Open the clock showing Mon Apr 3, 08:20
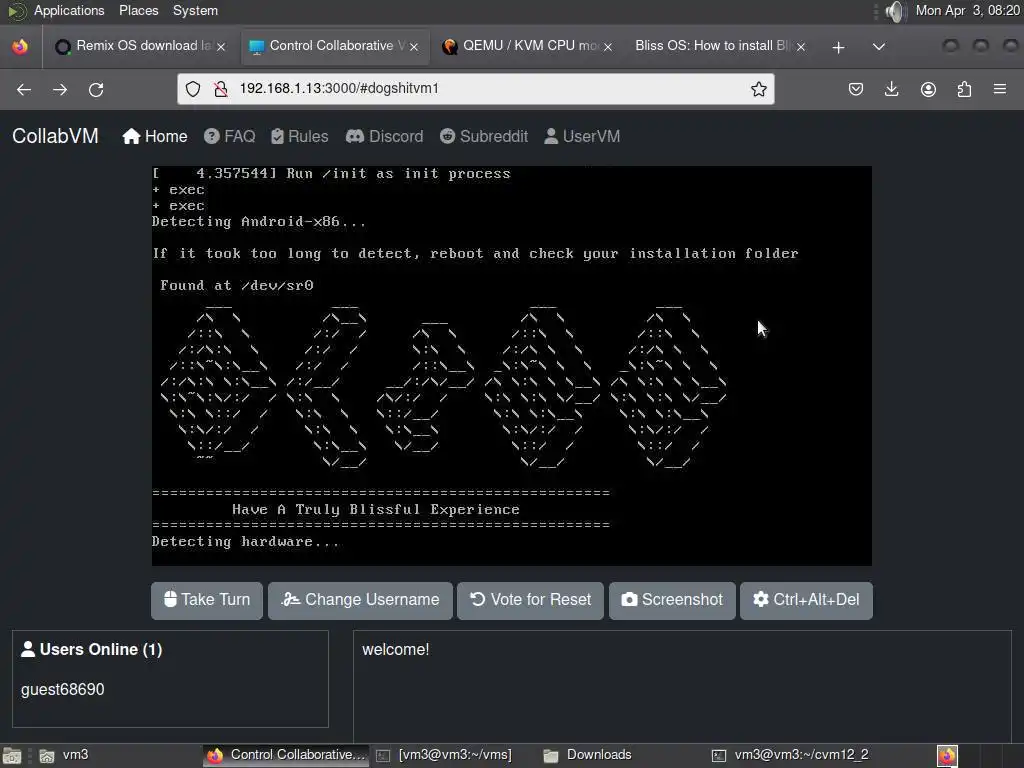Screen dimensions: 1024x768 coord(967,10)
